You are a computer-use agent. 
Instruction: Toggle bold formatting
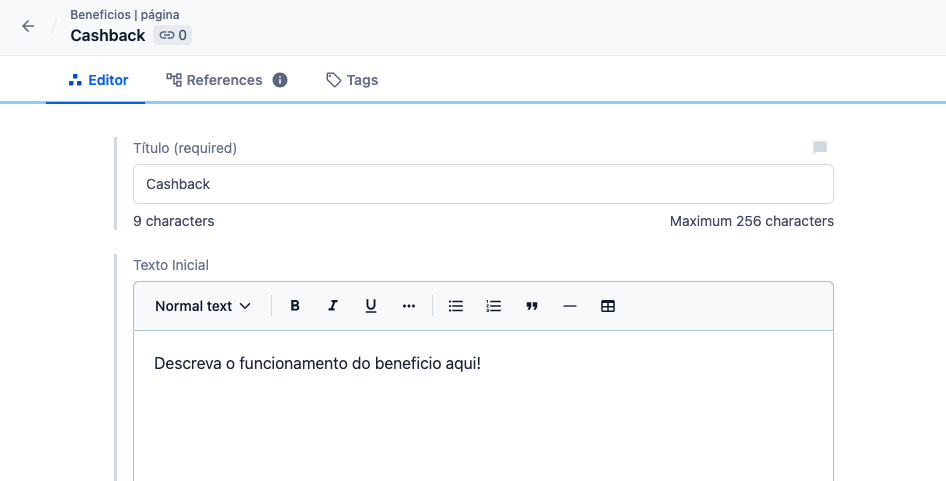pyautogui.click(x=295, y=306)
